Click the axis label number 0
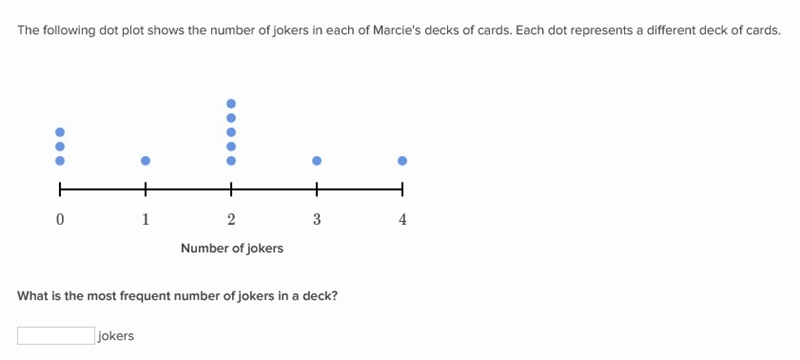The width and height of the screenshot is (800, 360). click(x=60, y=220)
